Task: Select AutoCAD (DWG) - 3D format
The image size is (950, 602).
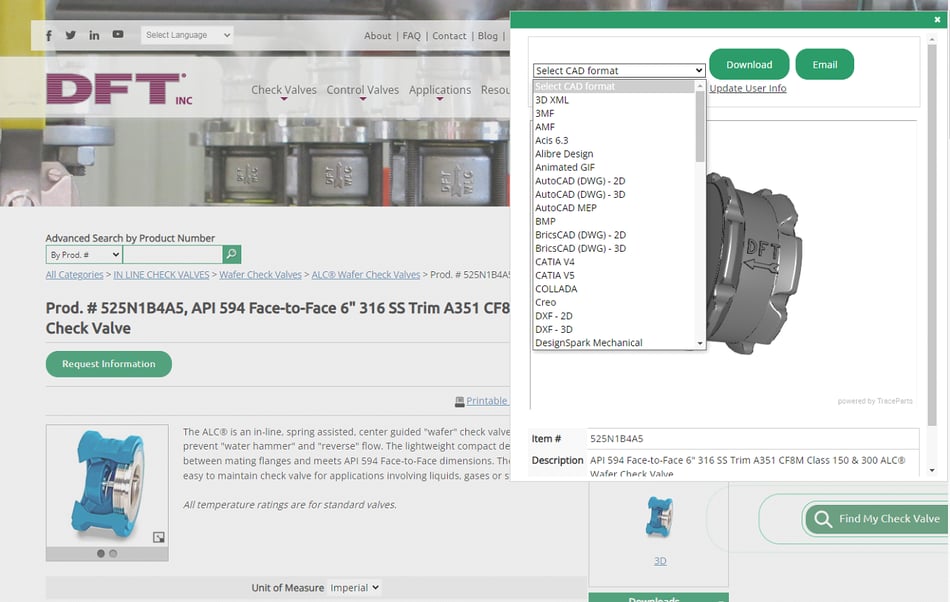Action: pos(580,194)
